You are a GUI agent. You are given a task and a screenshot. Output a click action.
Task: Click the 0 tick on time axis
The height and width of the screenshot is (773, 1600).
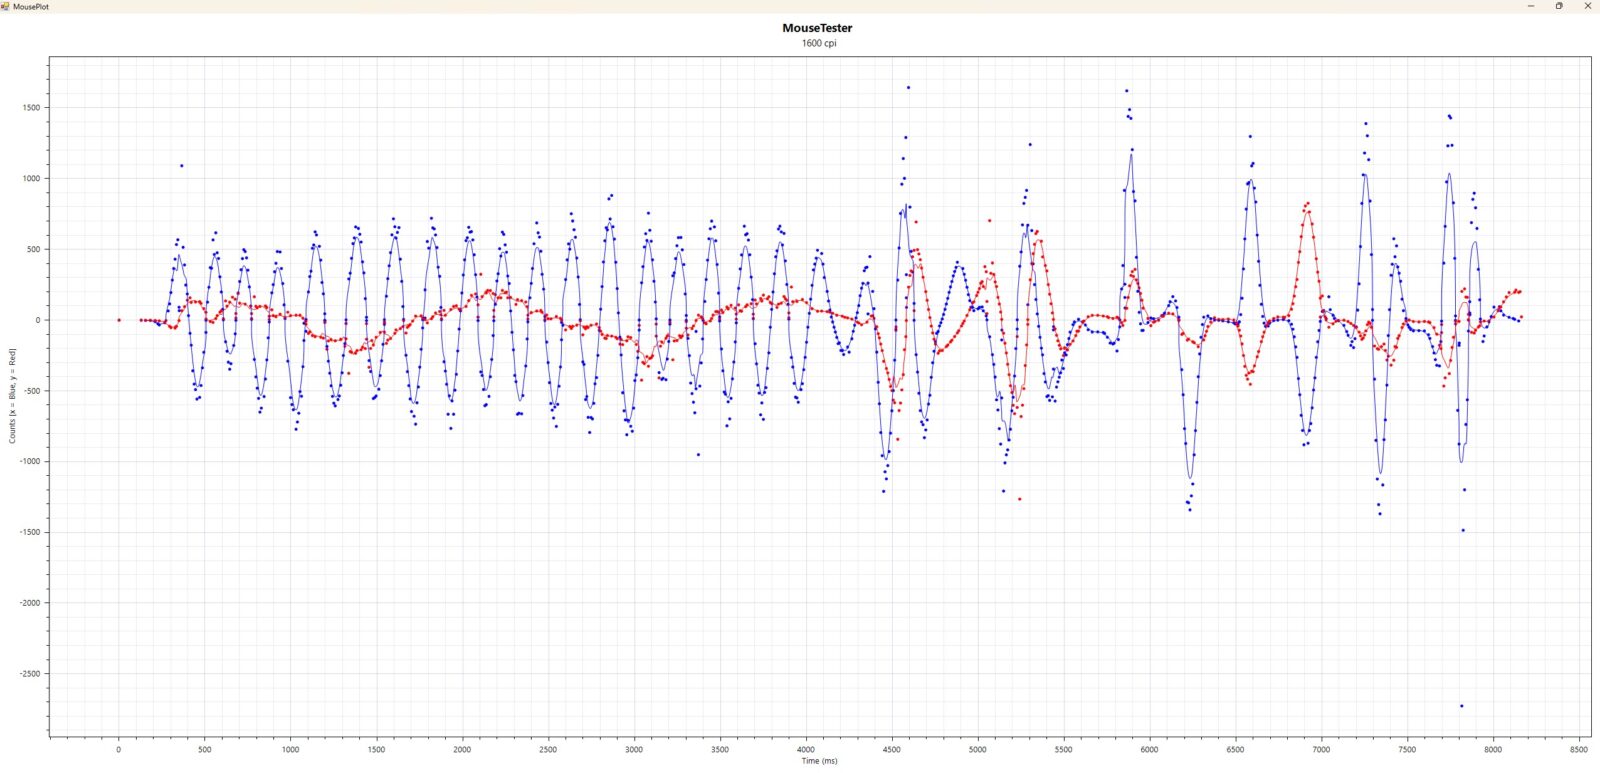[119, 749]
